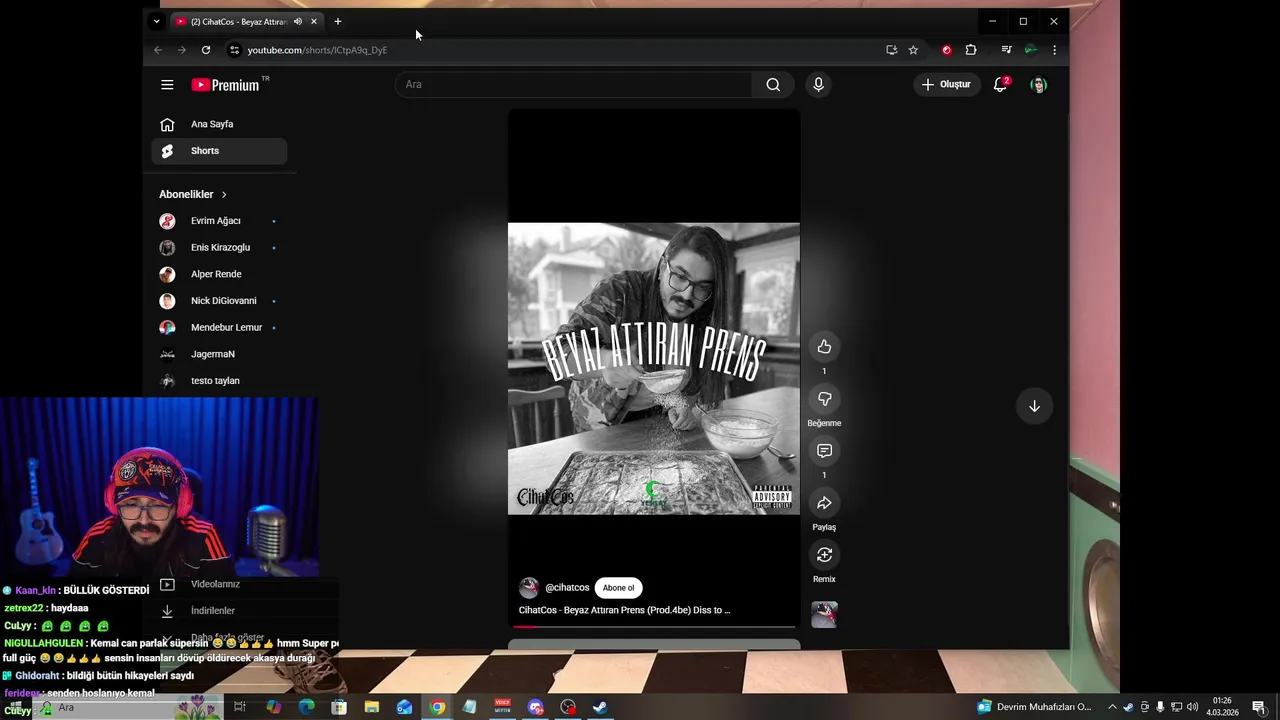1280x720 pixels.
Task: Open Steam from the taskbar
Action: [600, 707]
